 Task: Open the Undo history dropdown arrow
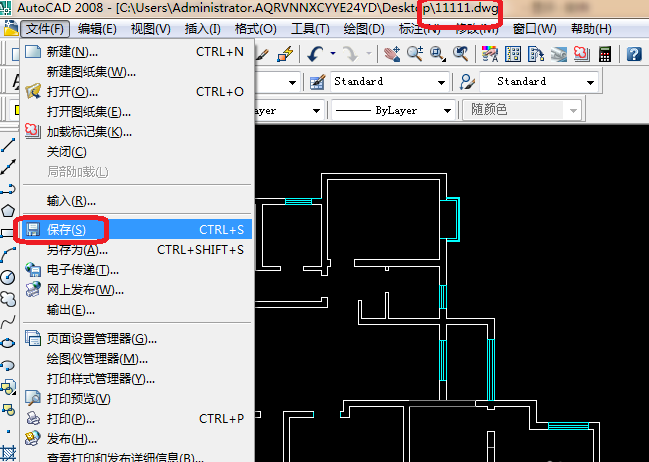pyautogui.click(x=333, y=54)
